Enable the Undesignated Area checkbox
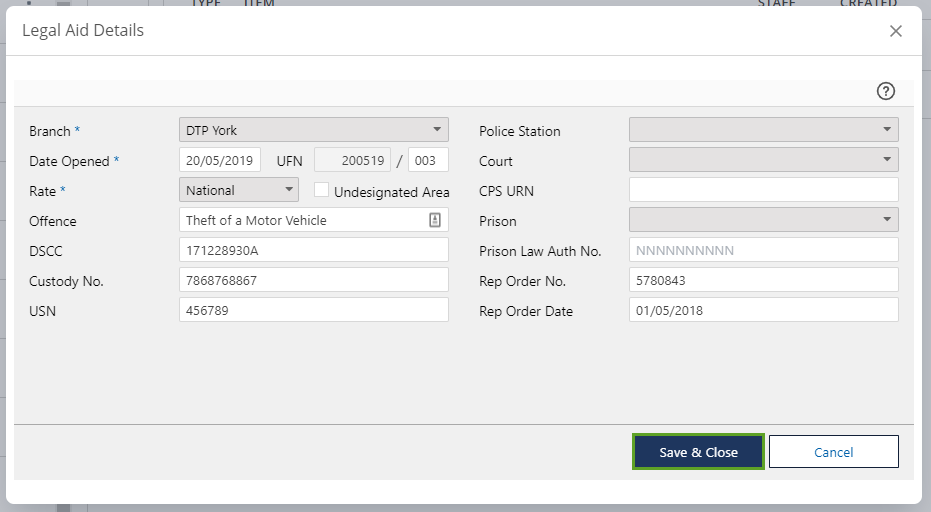This screenshot has width=931, height=512. point(321,190)
